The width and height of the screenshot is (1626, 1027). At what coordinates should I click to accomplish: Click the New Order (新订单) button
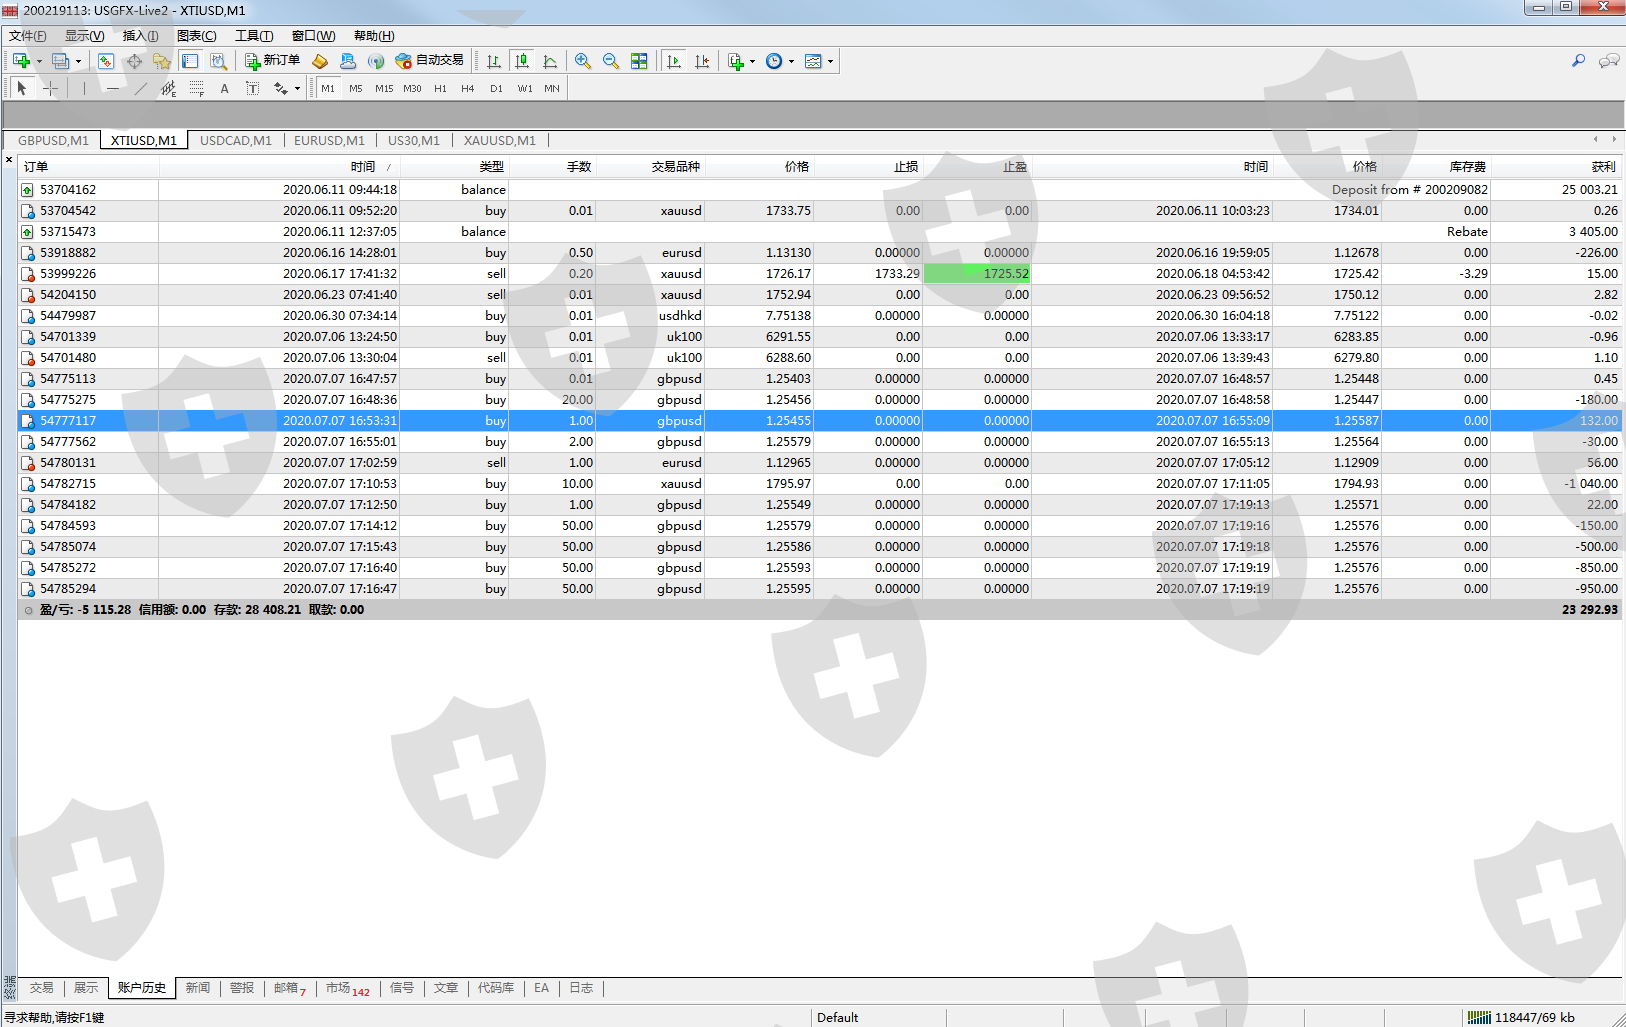coord(272,61)
